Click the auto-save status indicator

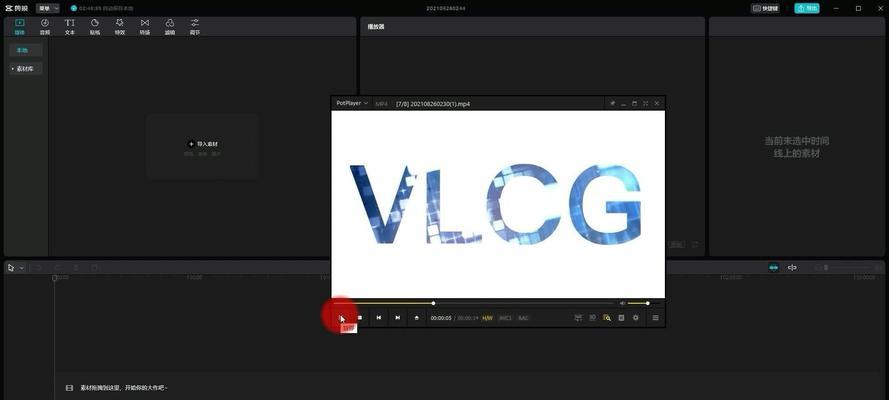tap(103, 8)
